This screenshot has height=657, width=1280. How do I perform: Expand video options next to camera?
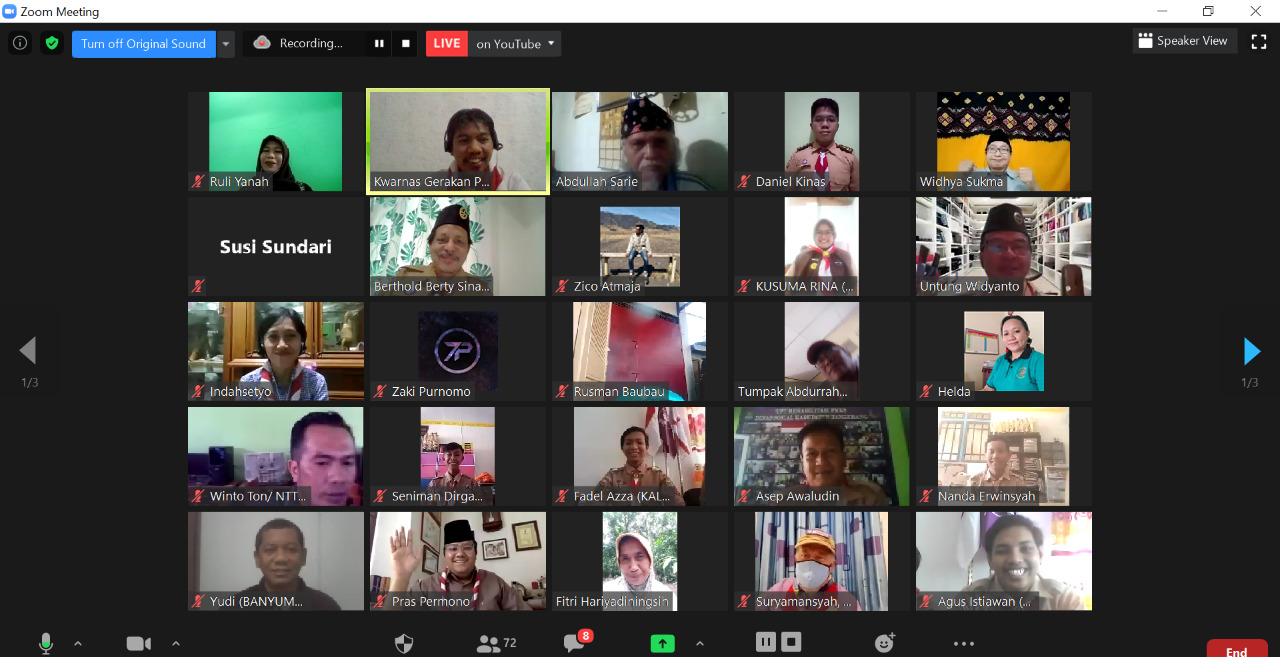pos(176,643)
